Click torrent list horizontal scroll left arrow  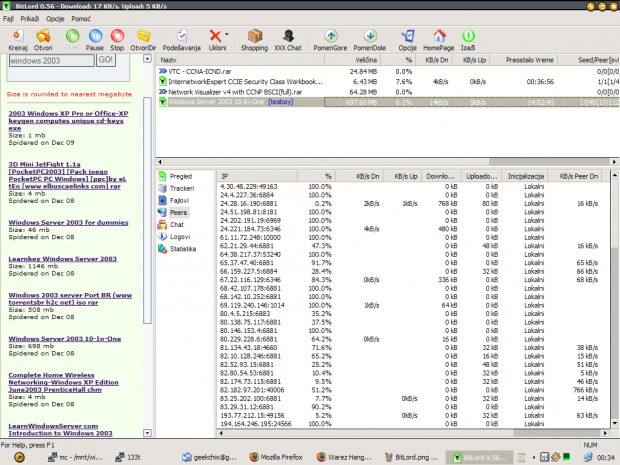160,161
